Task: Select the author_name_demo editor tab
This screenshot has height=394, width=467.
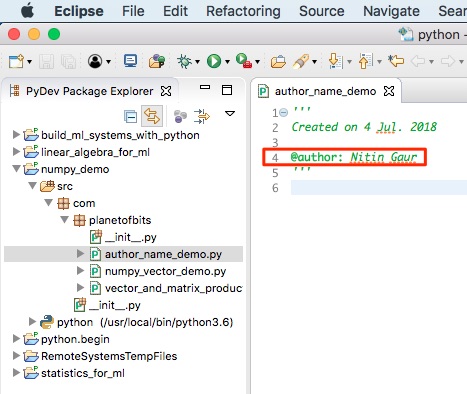Action: click(x=325, y=91)
